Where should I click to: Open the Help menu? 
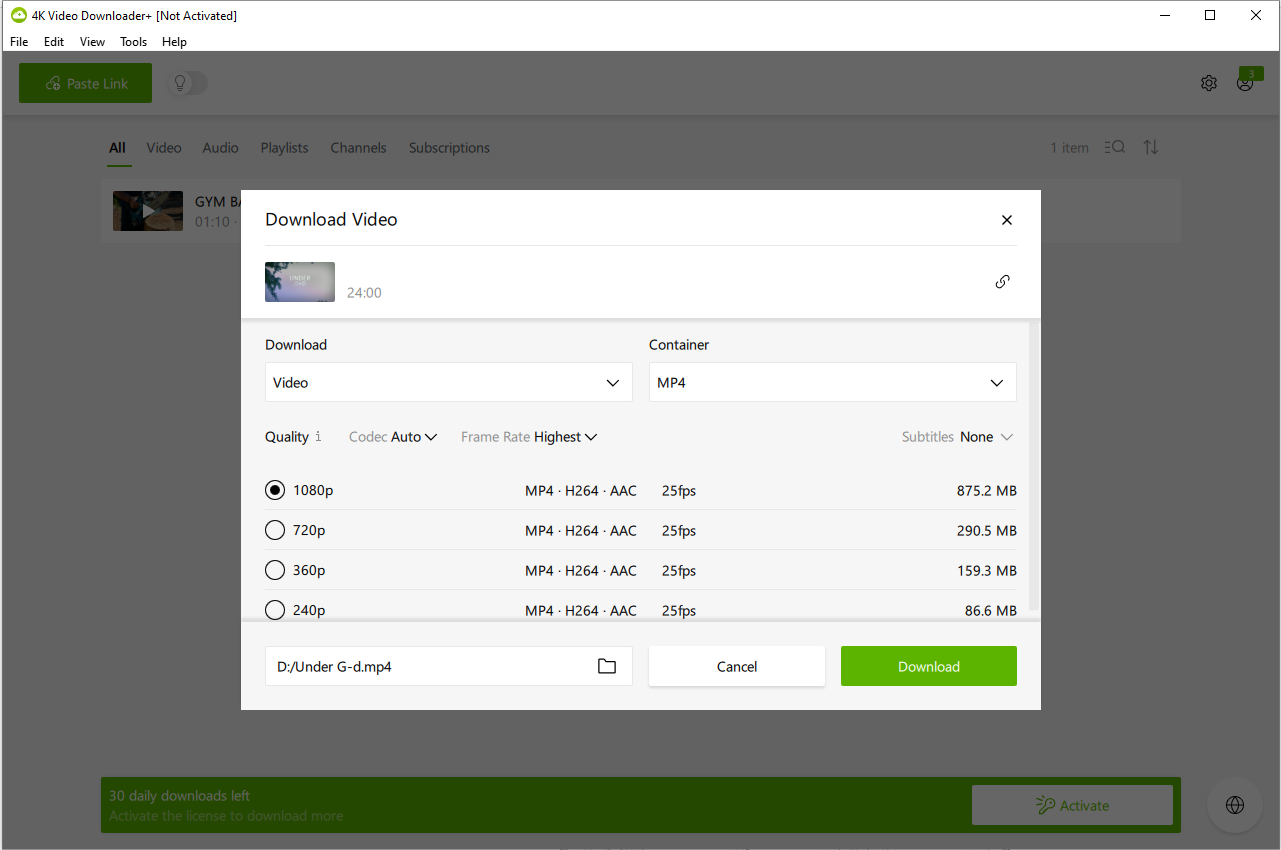point(174,42)
